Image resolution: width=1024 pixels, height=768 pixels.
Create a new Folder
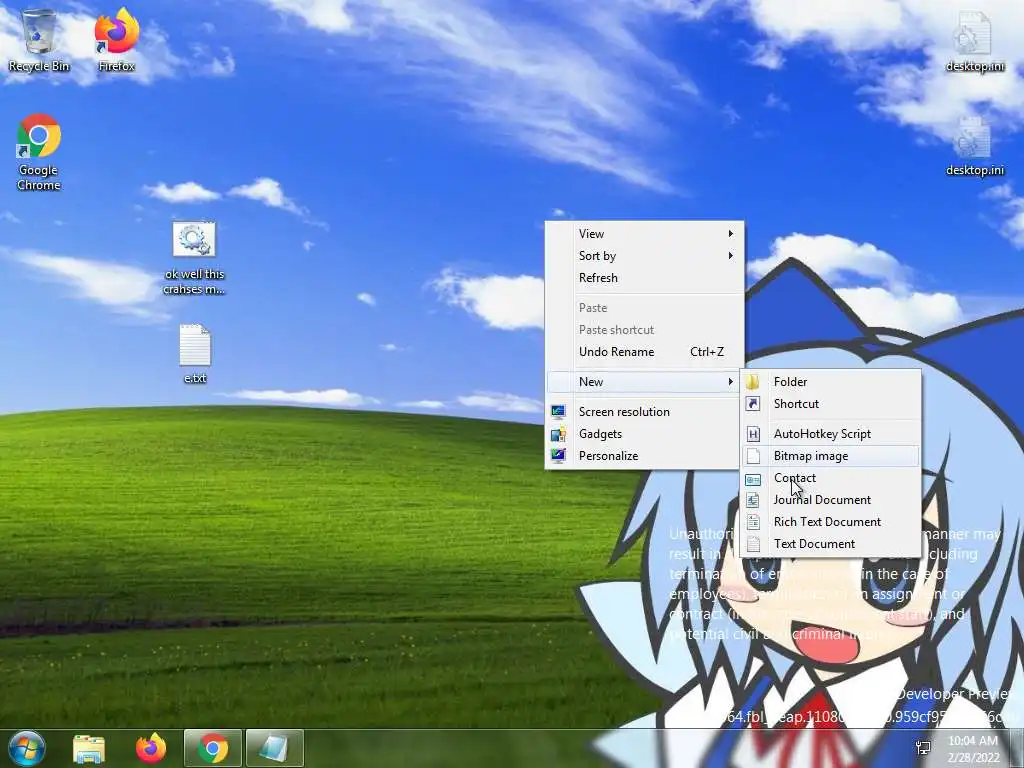[x=831, y=381]
